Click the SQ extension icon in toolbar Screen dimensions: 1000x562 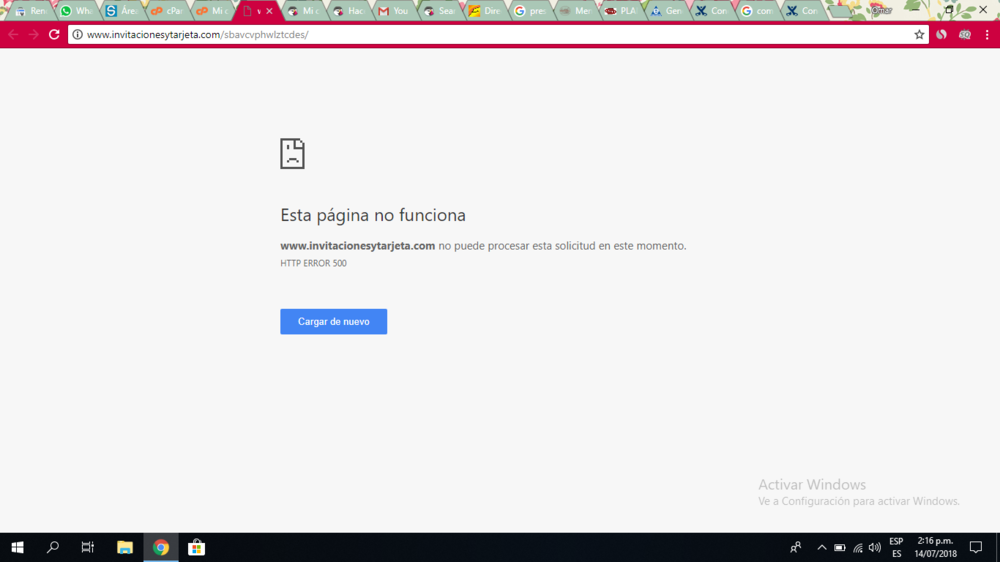[x=964, y=34]
